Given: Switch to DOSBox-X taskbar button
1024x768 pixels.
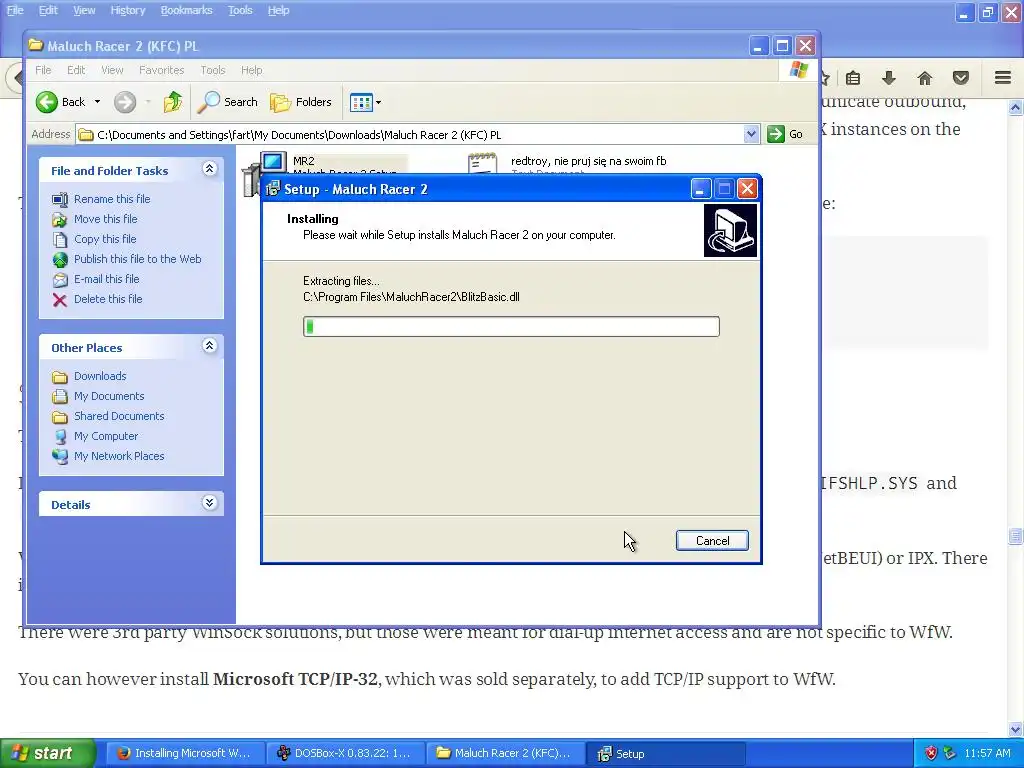Looking at the screenshot, I should click(x=345, y=753).
